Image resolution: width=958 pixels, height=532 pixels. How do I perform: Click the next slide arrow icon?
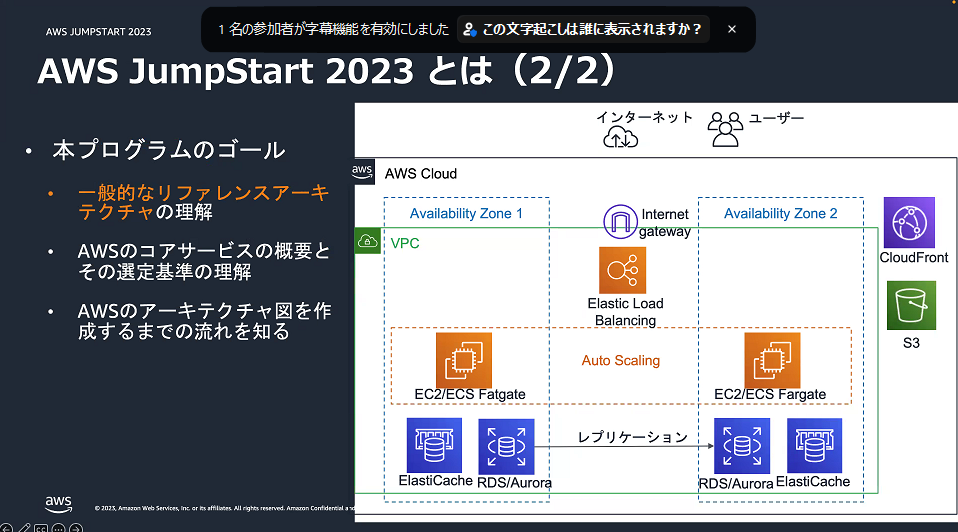(x=76, y=528)
